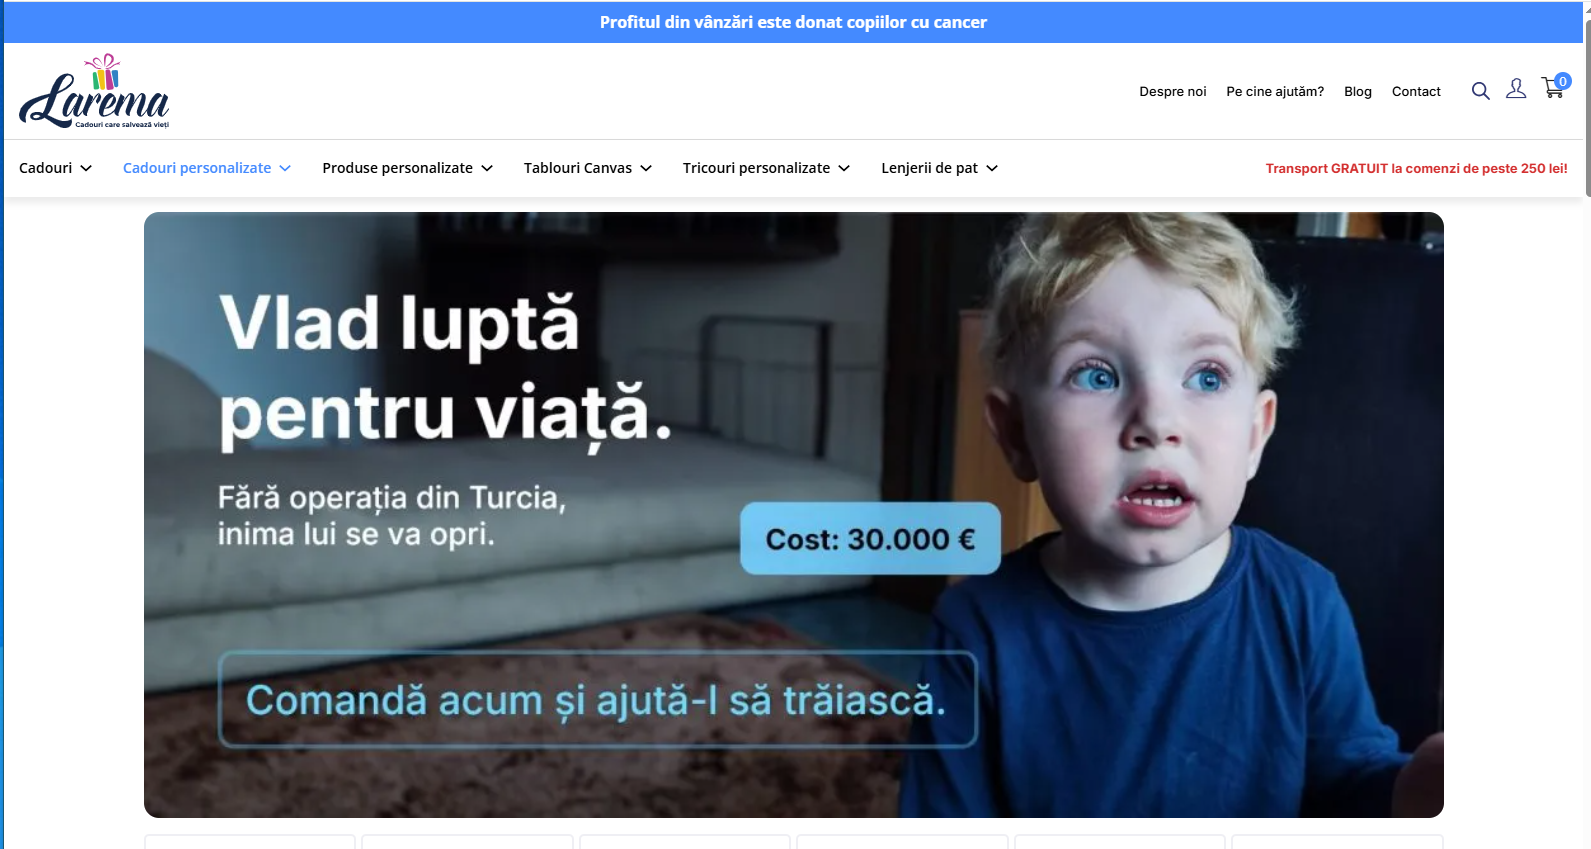Expand the Cadouri personalizate chevron
The width and height of the screenshot is (1591, 849).
pos(285,168)
